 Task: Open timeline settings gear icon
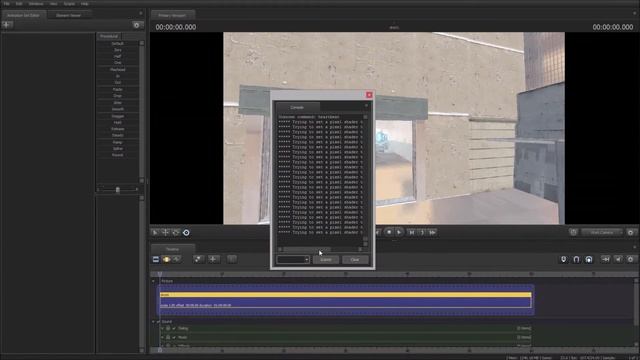coord(631,259)
